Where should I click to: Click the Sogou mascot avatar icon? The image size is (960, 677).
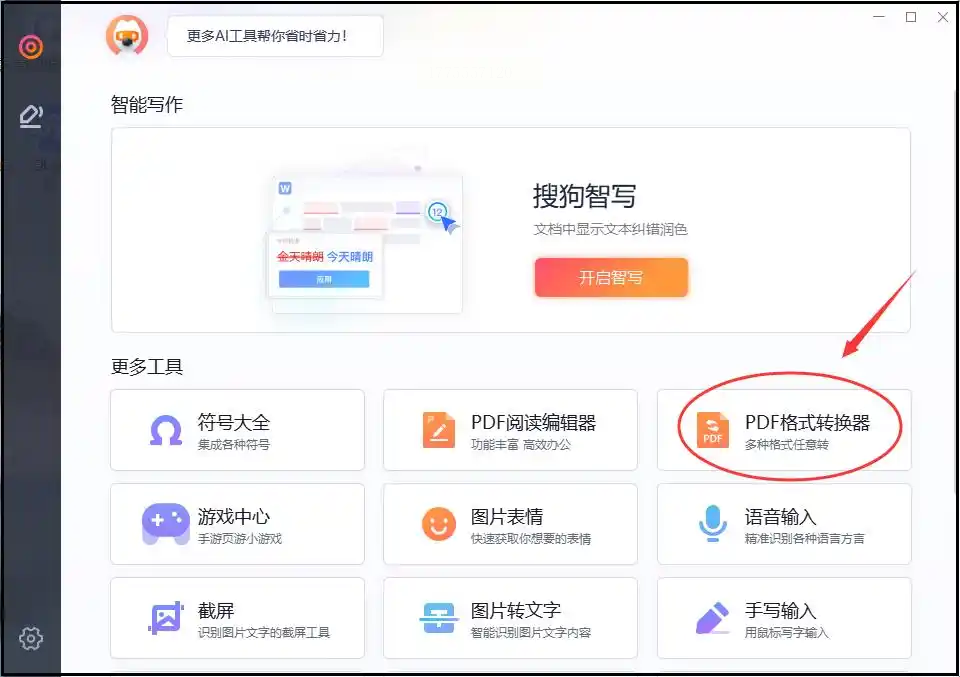[127, 36]
